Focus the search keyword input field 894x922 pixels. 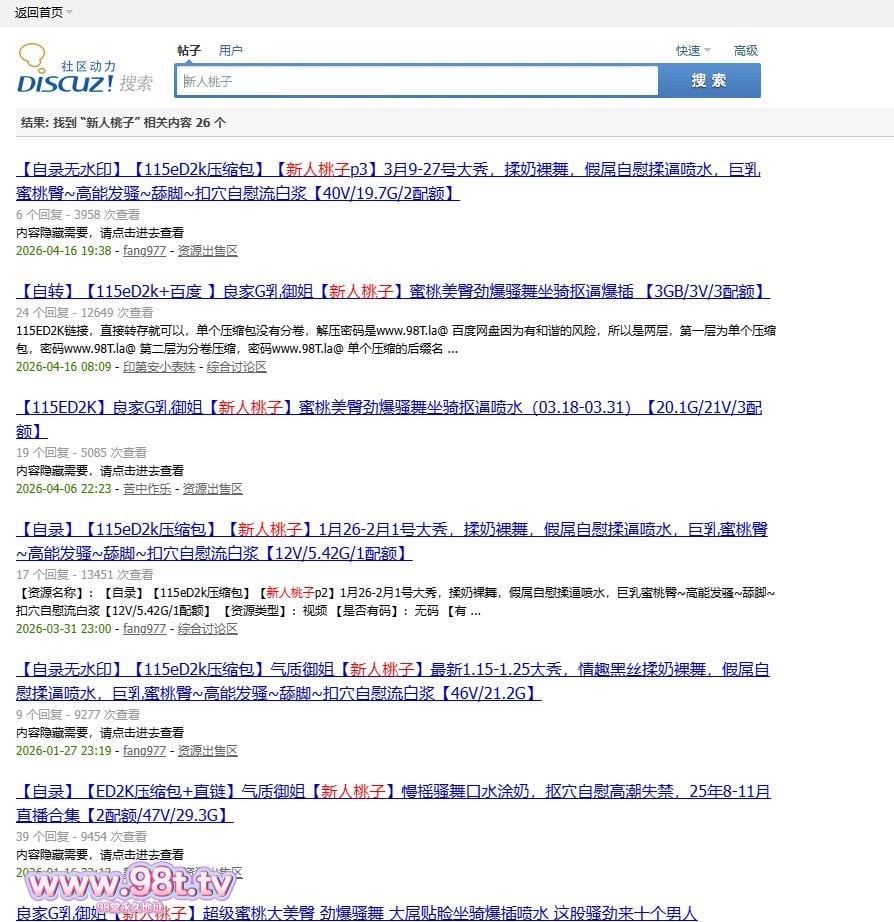click(416, 81)
